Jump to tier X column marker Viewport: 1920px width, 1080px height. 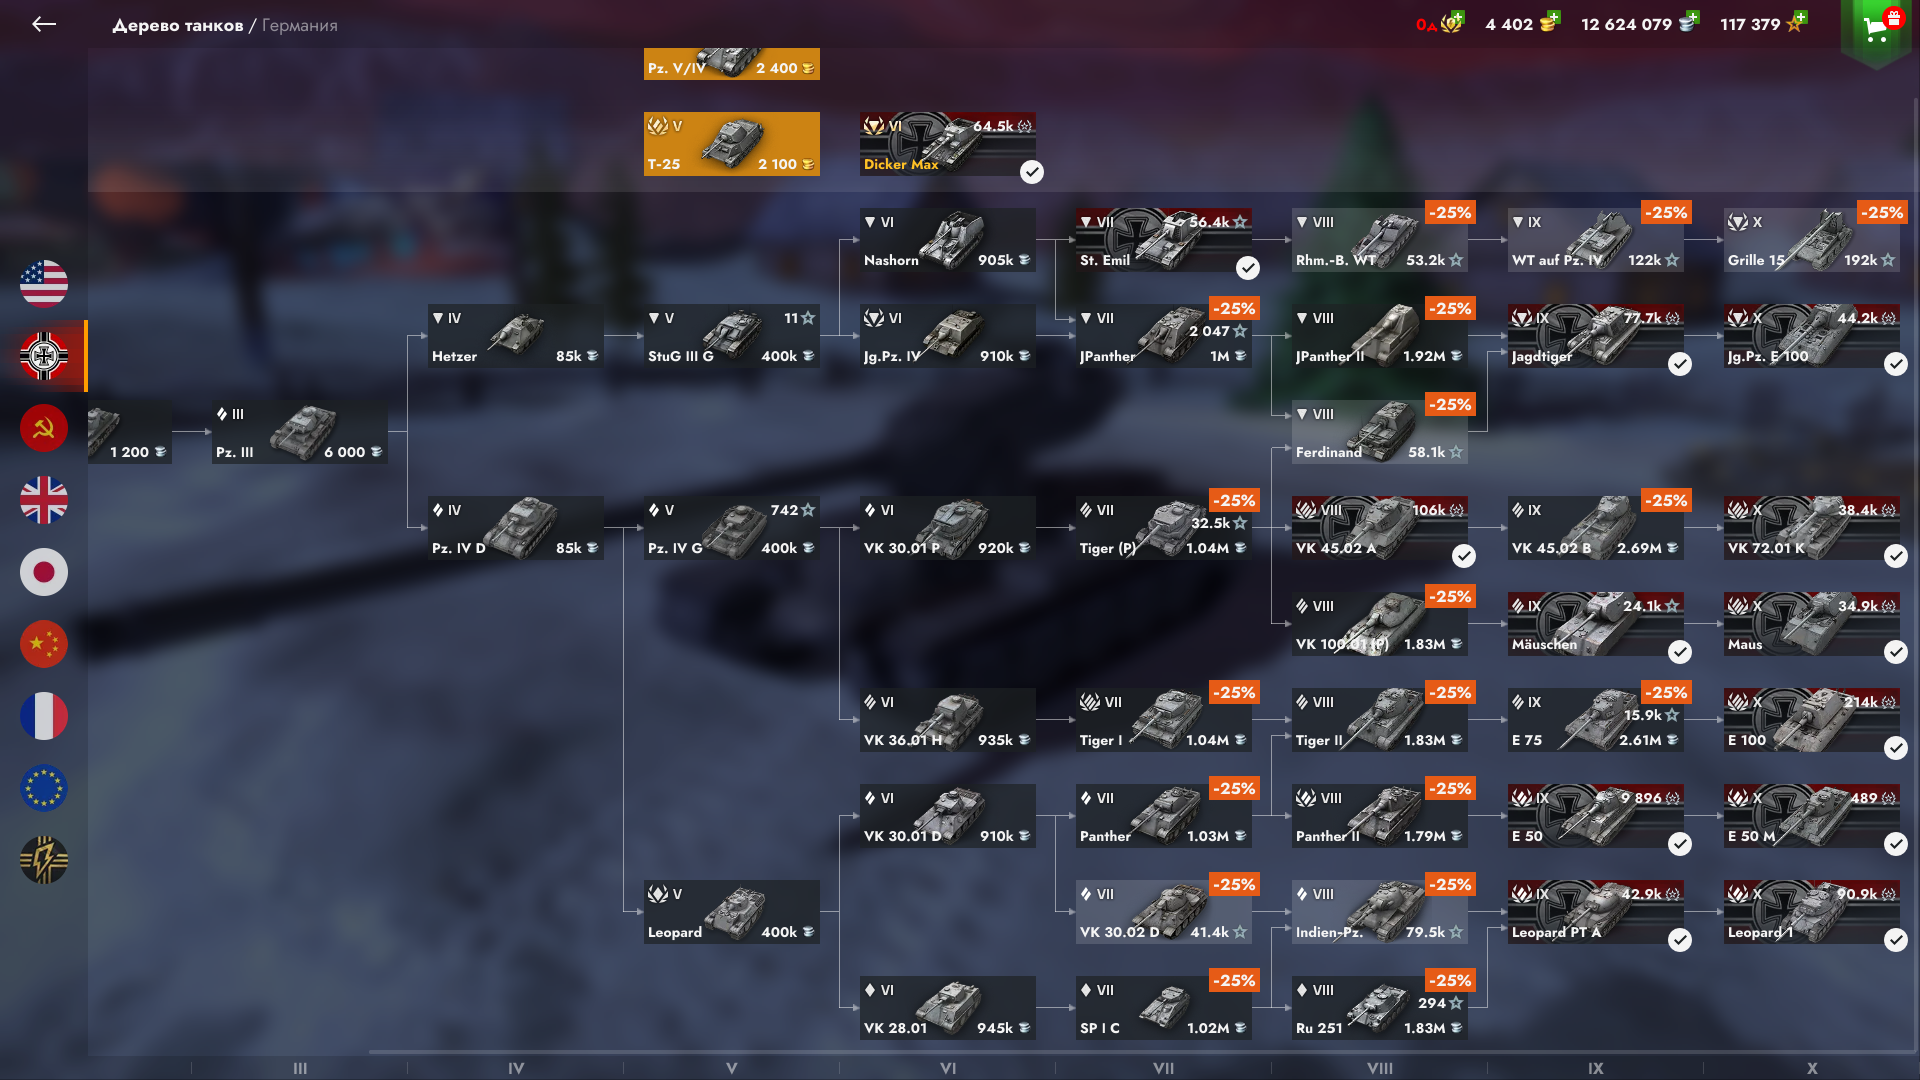(1812, 1068)
